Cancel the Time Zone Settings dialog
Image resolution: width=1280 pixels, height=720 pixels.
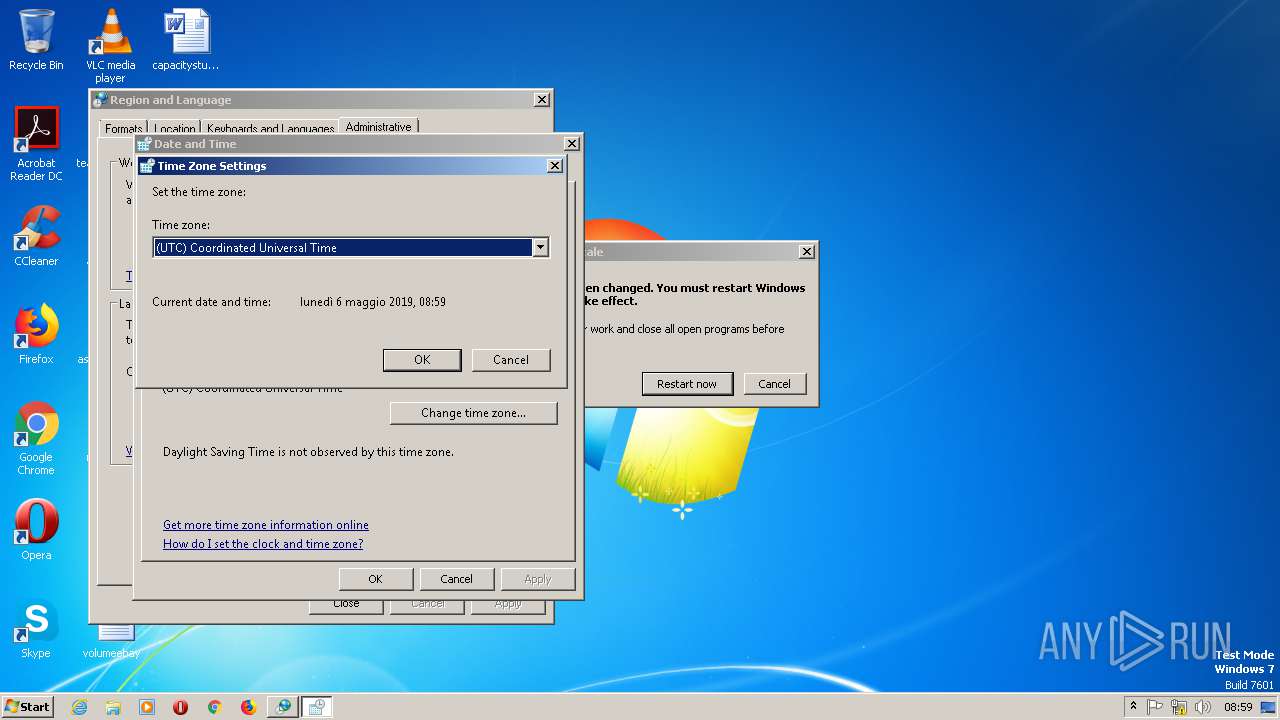[511, 360]
